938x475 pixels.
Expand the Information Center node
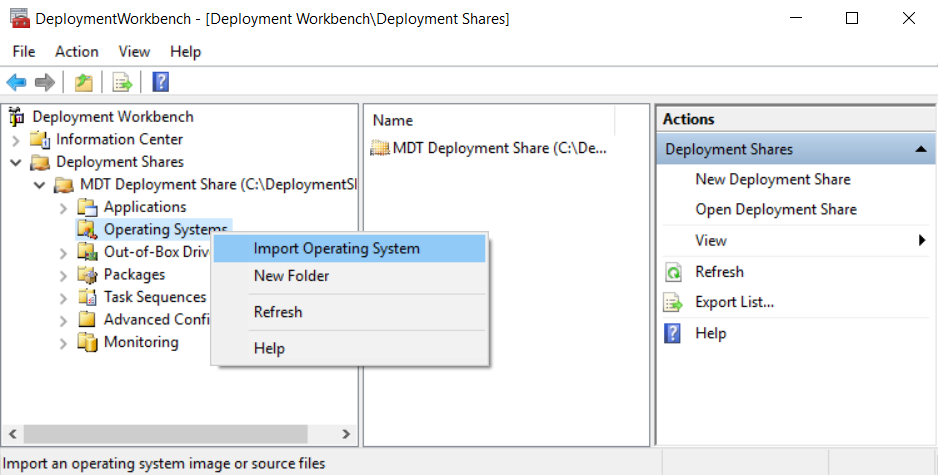pos(16,140)
